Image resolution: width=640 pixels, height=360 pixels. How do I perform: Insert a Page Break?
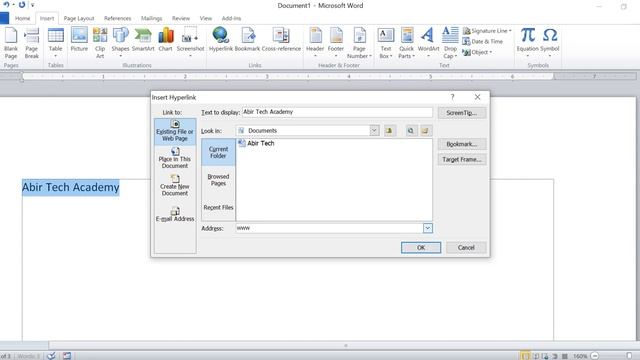click(x=31, y=43)
